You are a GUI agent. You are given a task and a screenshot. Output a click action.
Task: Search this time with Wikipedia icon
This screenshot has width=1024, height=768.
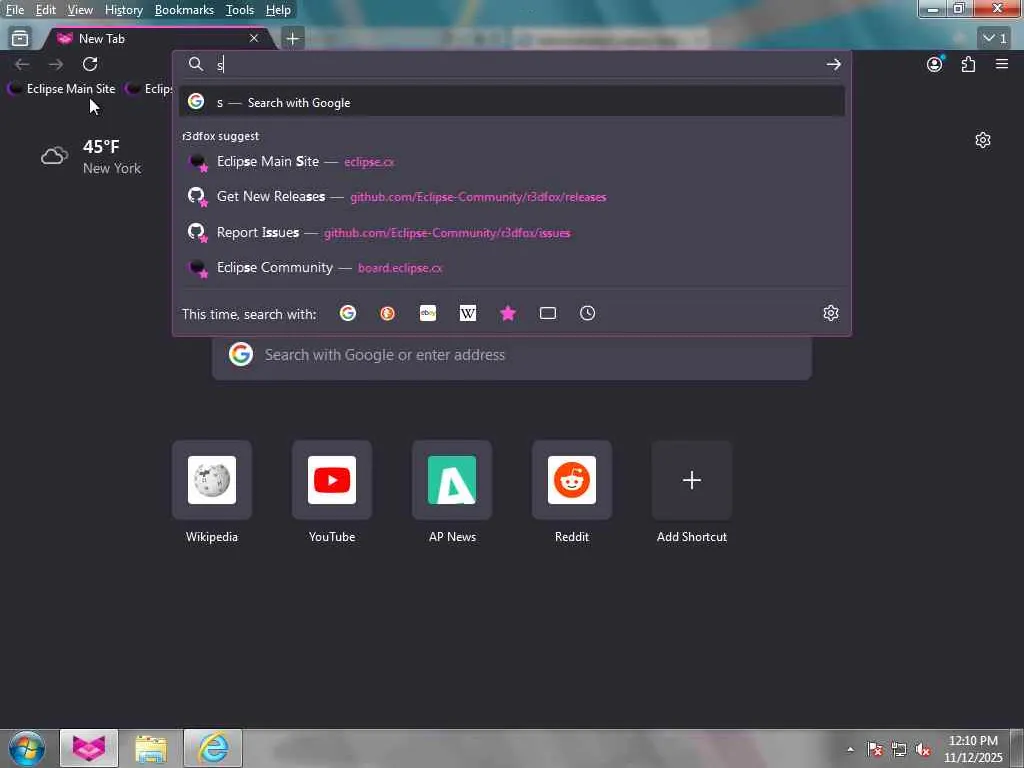coord(468,313)
